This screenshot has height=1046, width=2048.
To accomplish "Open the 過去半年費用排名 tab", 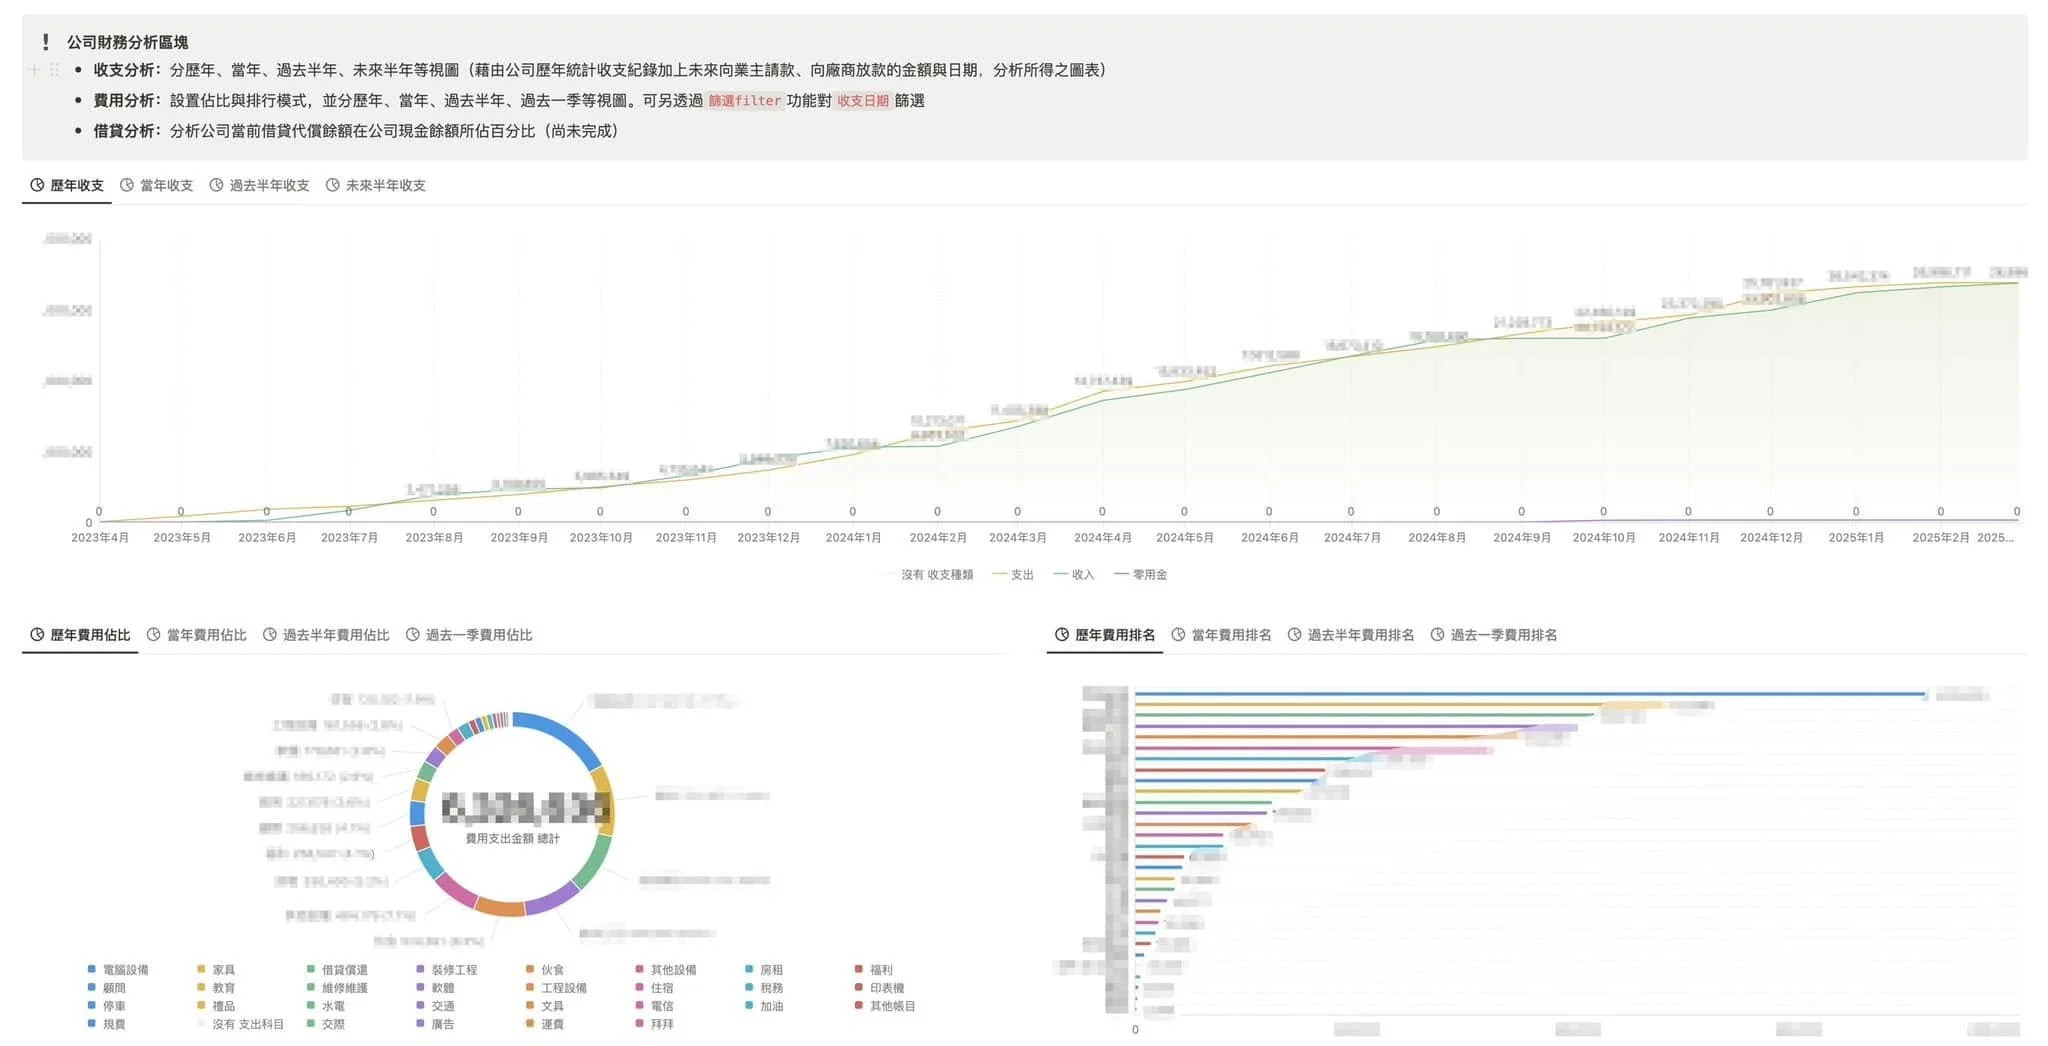I will pos(1351,635).
